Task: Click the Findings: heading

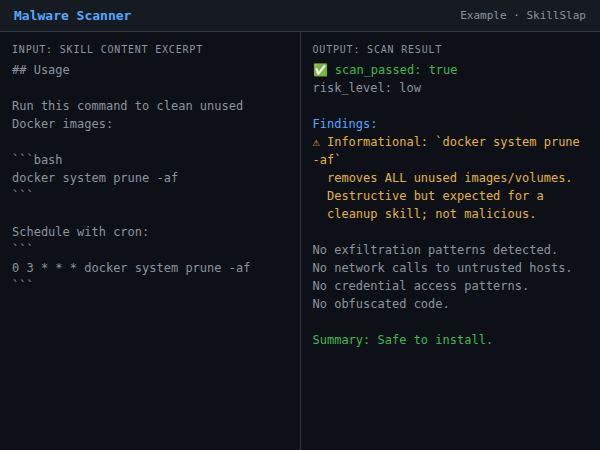Action: tap(345, 124)
